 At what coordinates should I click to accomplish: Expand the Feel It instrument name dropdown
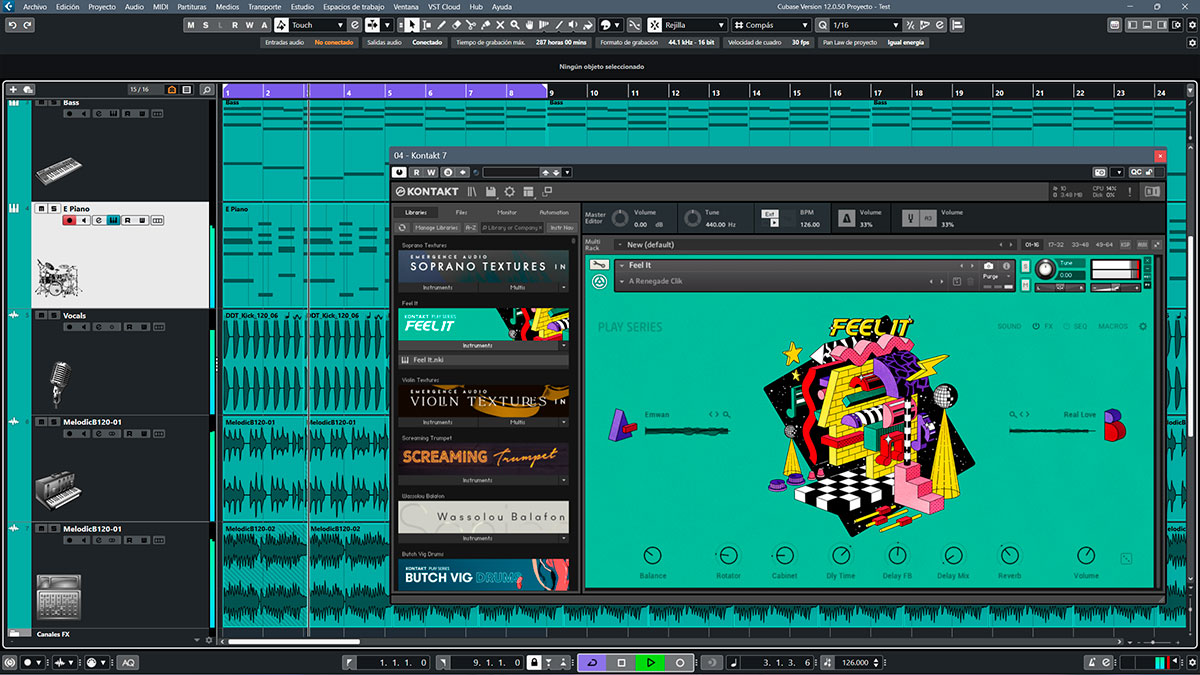(622, 266)
